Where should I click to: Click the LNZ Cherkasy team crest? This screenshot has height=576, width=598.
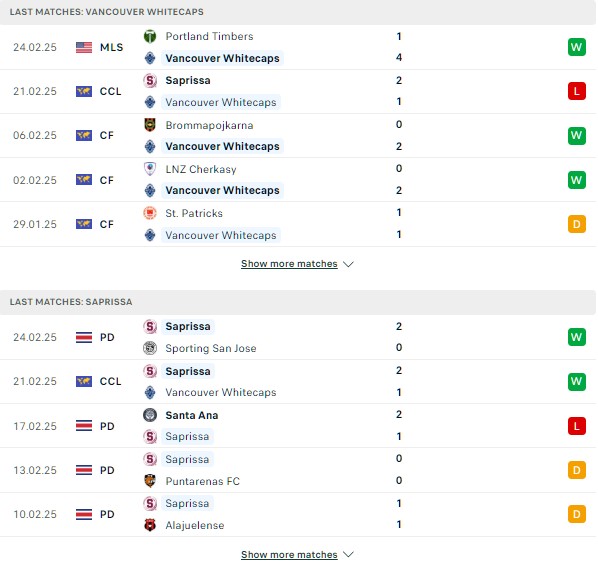(x=150, y=169)
